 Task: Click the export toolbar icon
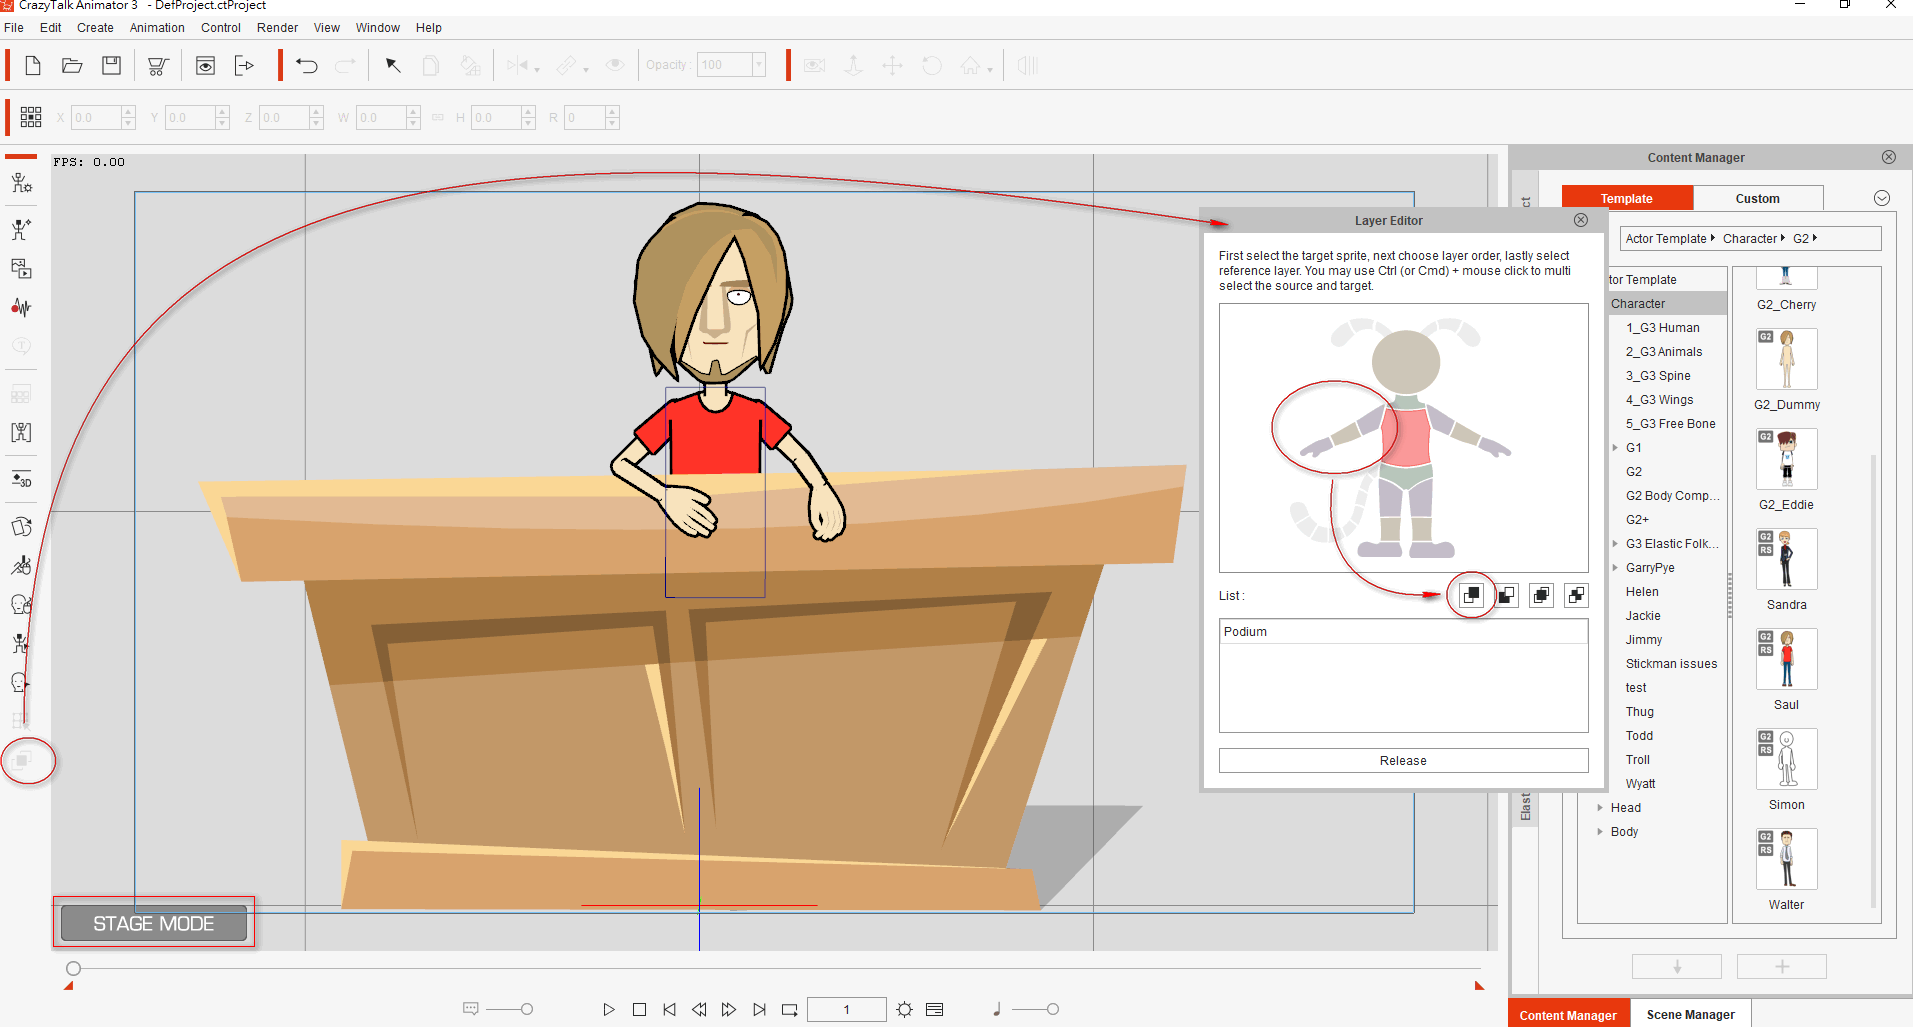click(244, 66)
